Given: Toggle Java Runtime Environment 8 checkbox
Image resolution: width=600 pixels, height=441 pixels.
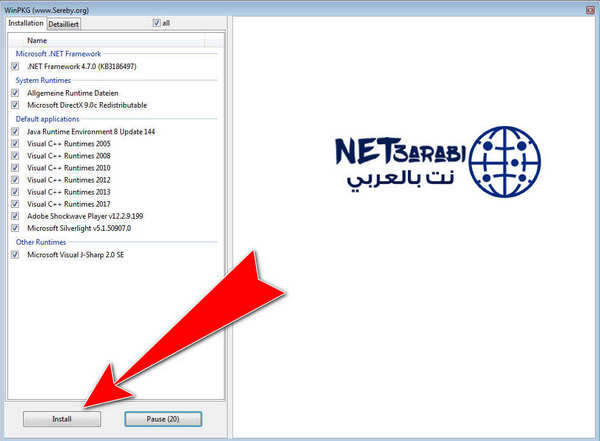Looking at the screenshot, I should pyautogui.click(x=15, y=132).
